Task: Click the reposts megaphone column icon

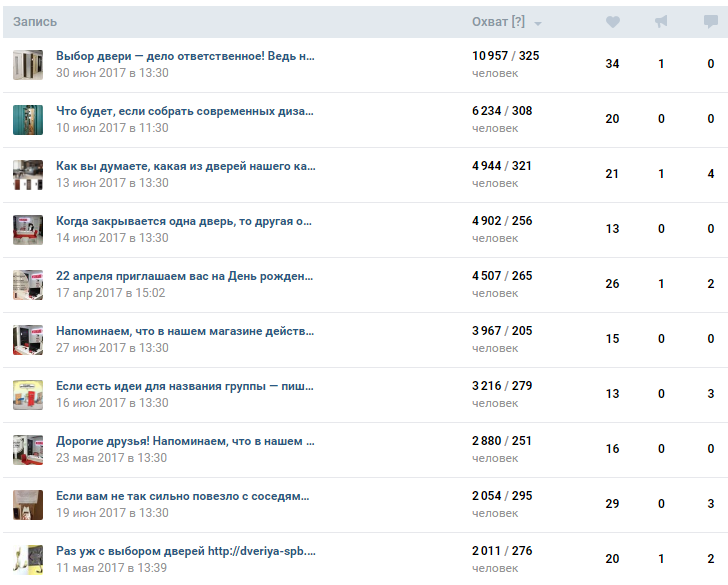Action: pyautogui.click(x=661, y=22)
